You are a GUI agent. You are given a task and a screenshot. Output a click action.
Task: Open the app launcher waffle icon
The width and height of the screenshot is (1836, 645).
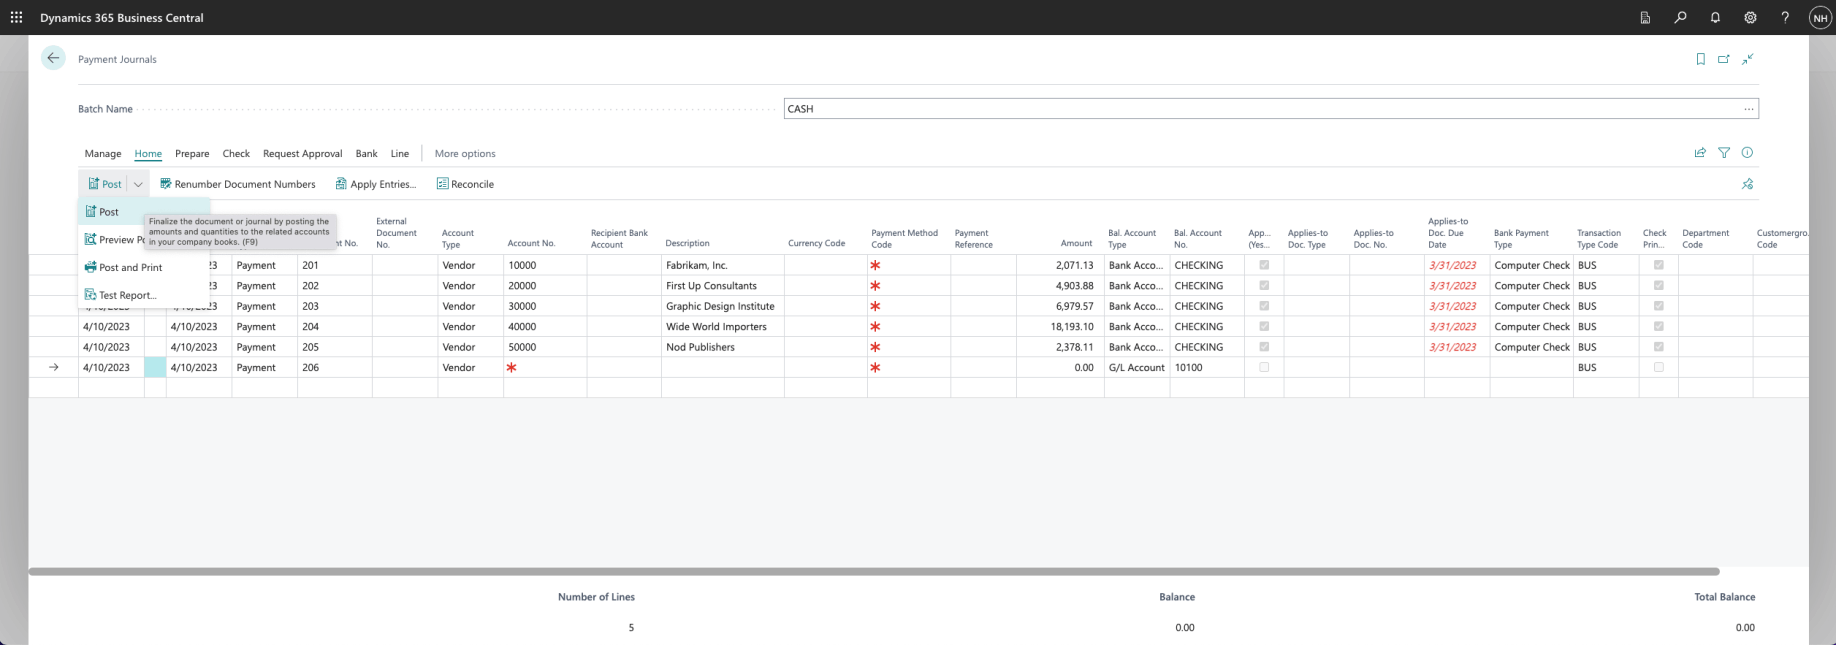16,17
